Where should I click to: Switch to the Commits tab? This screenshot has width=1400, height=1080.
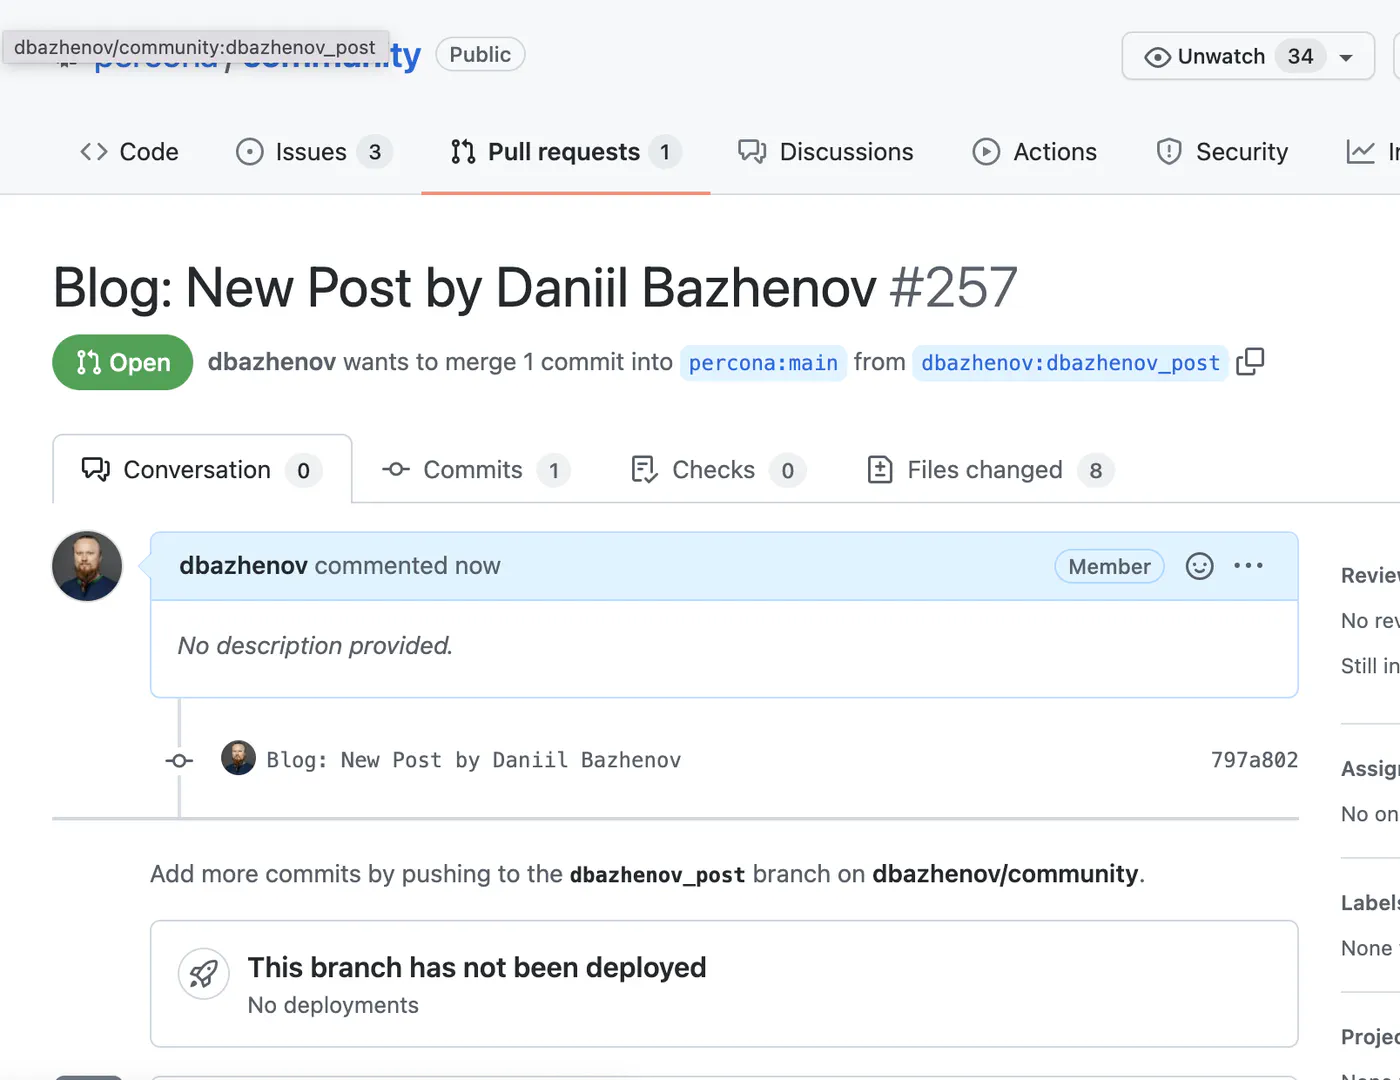coord(476,470)
